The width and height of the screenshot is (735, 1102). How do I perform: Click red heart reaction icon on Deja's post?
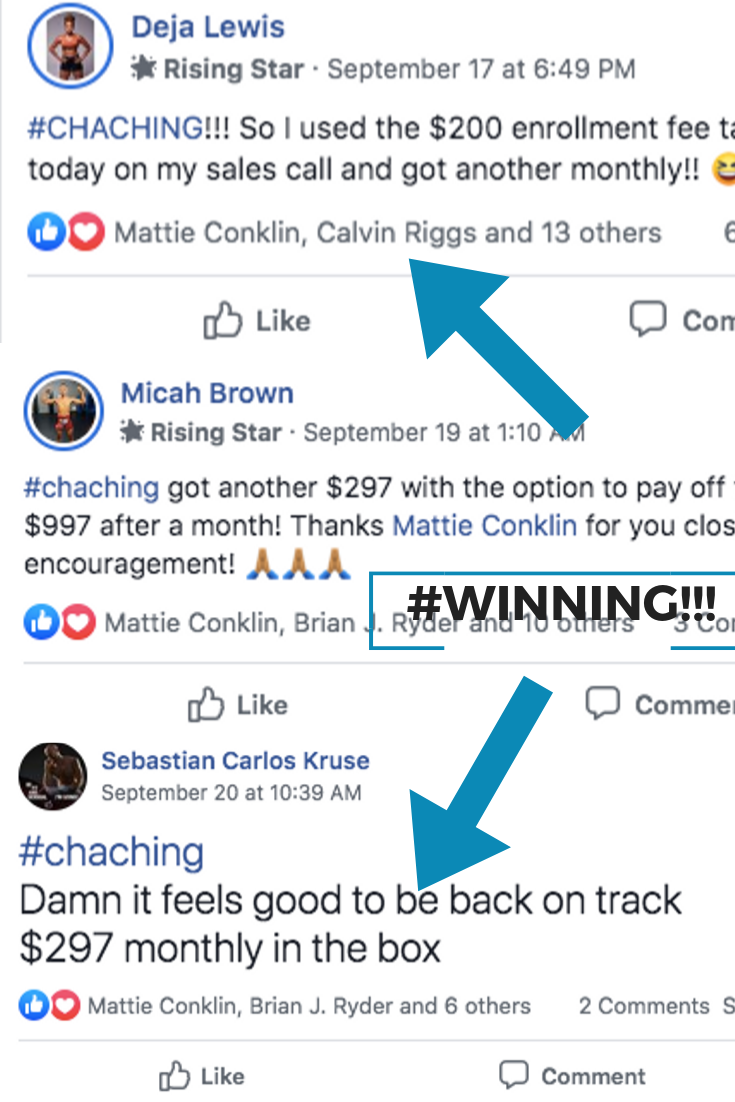(86, 231)
